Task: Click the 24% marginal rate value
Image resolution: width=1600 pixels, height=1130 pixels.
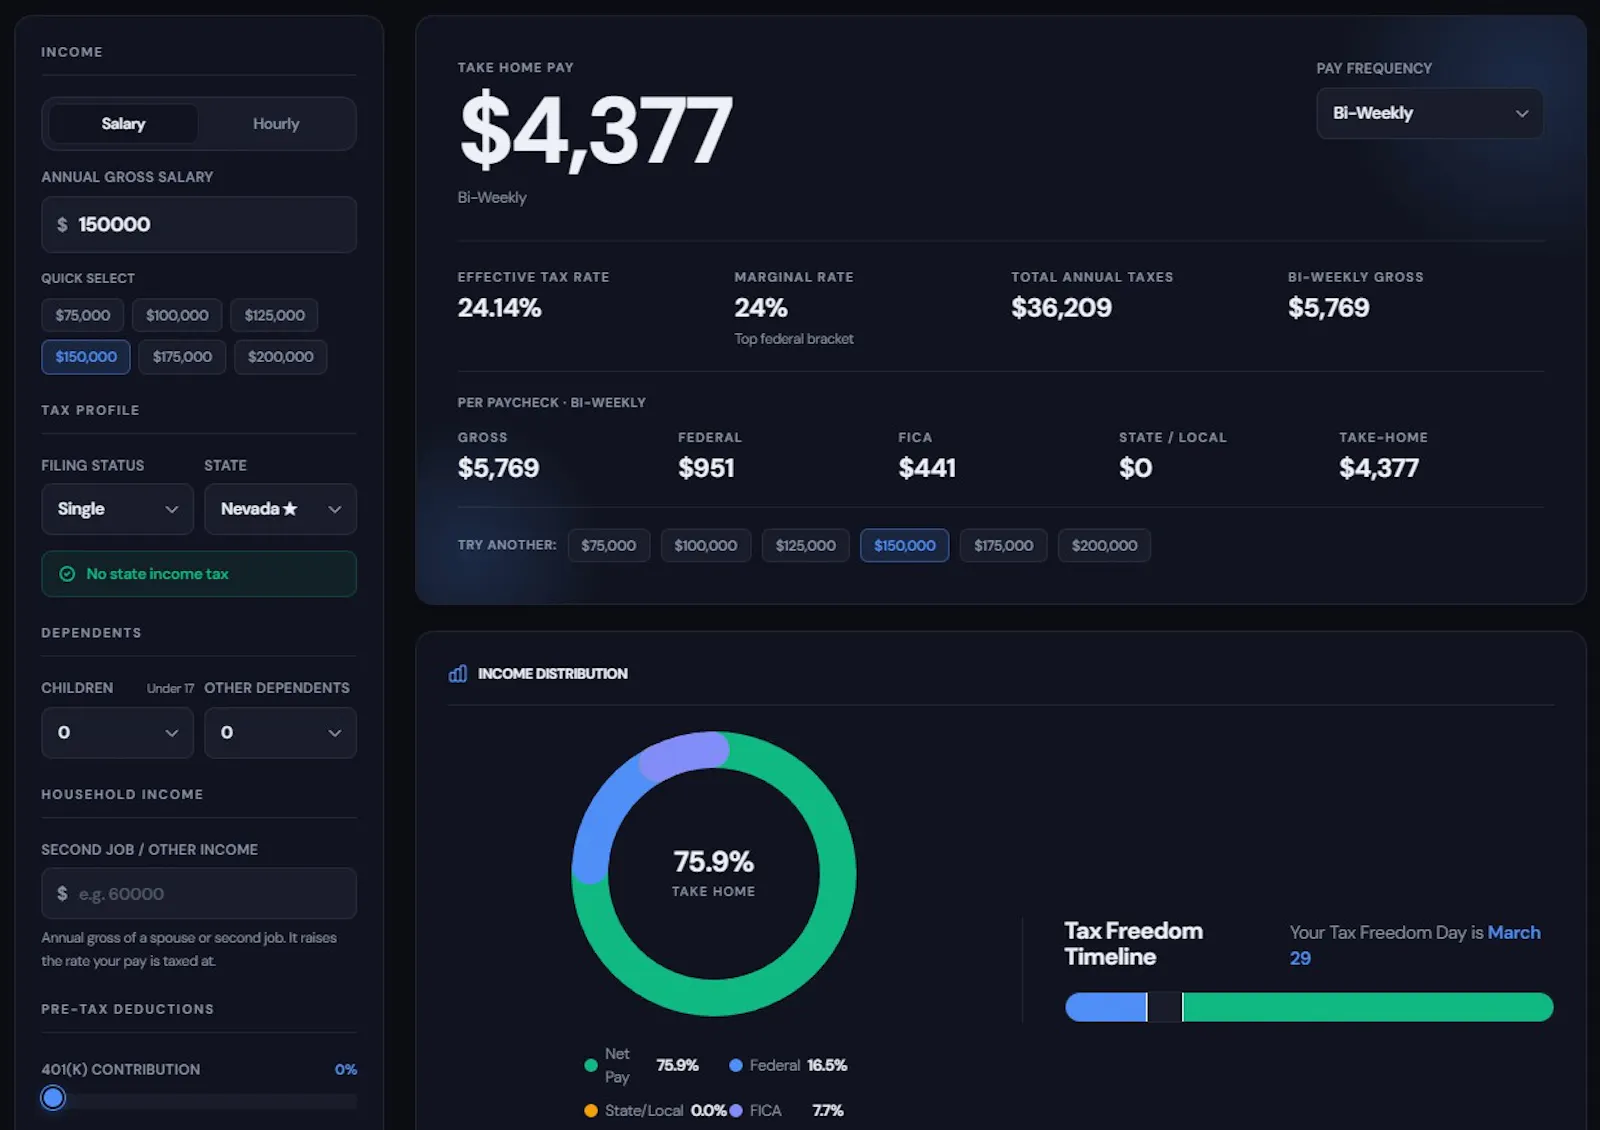Action: pos(761,308)
